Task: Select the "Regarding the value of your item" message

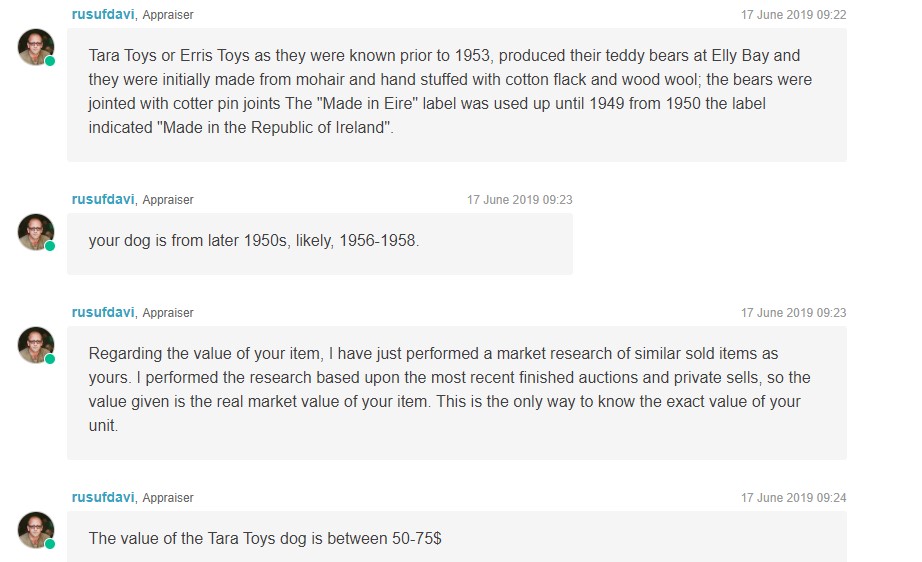Action: pos(456,390)
